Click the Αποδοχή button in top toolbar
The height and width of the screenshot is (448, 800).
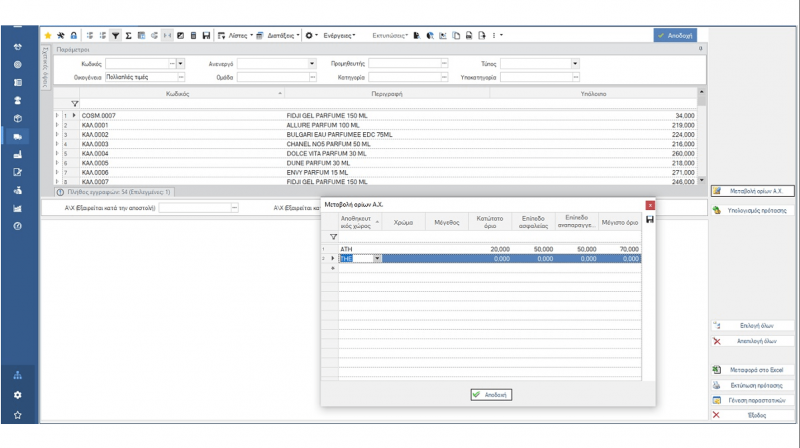pos(675,35)
